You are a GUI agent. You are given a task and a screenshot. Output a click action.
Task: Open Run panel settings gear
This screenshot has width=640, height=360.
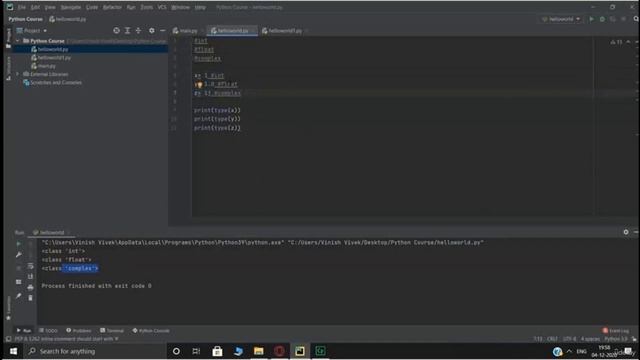pos(626,232)
